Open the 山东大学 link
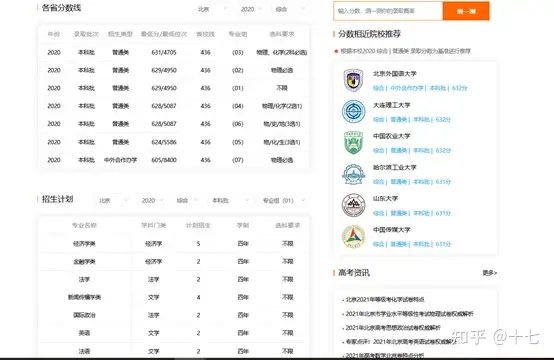Viewport: 554px width, 360px height. [x=385, y=198]
